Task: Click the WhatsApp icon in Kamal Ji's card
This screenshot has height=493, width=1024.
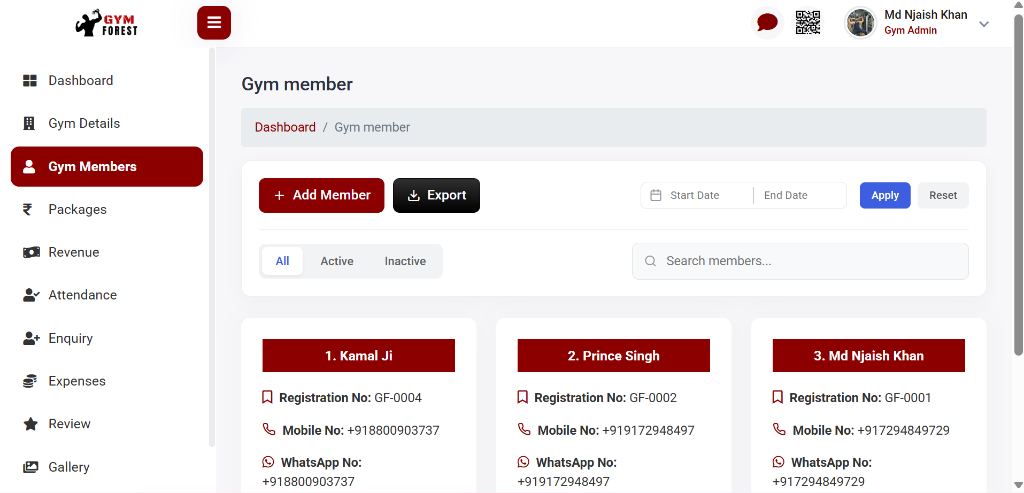Action: pyautogui.click(x=268, y=462)
